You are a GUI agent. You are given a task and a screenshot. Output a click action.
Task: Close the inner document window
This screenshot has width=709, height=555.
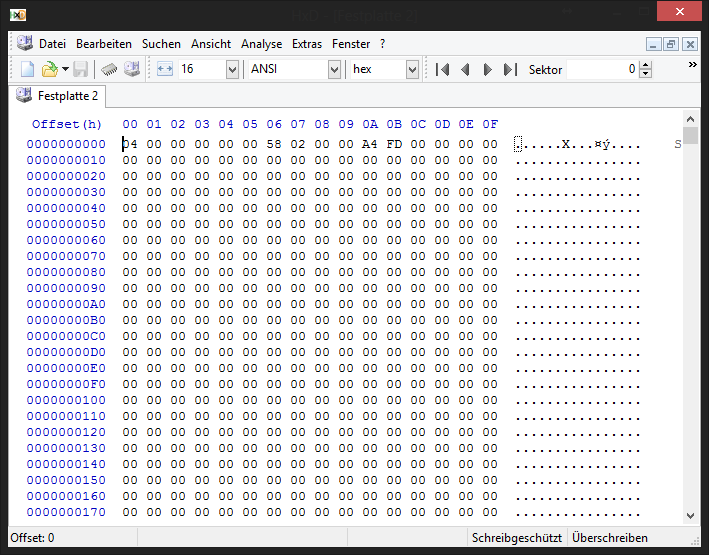point(690,44)
